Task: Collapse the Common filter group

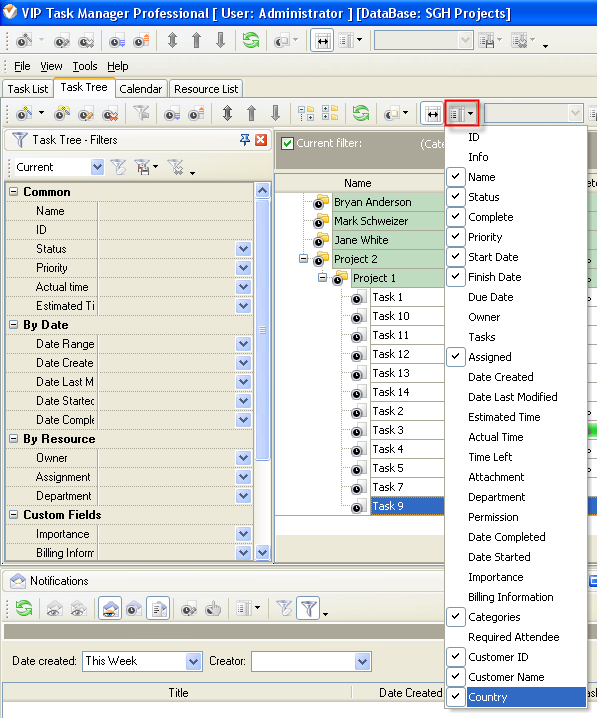Action: [x=14, y=191]
